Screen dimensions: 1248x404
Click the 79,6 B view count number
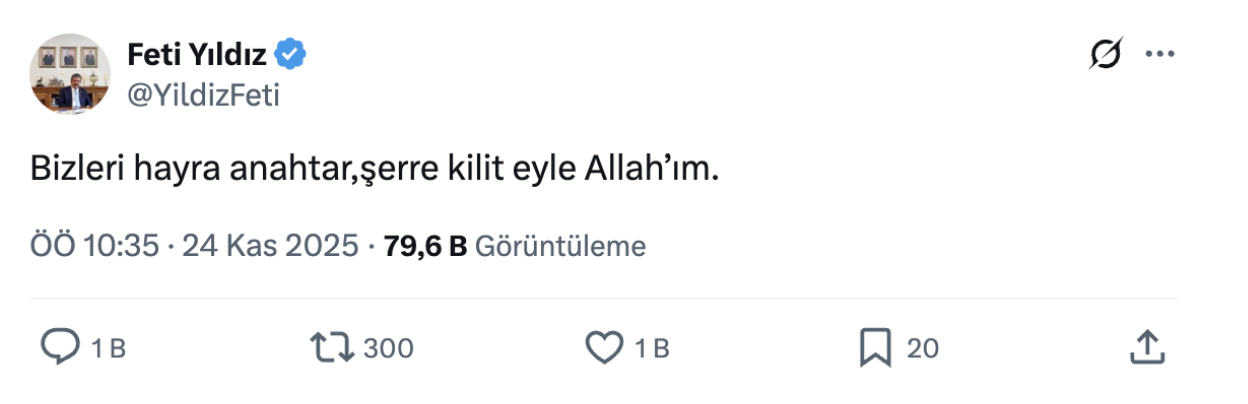tap(426, 246)
